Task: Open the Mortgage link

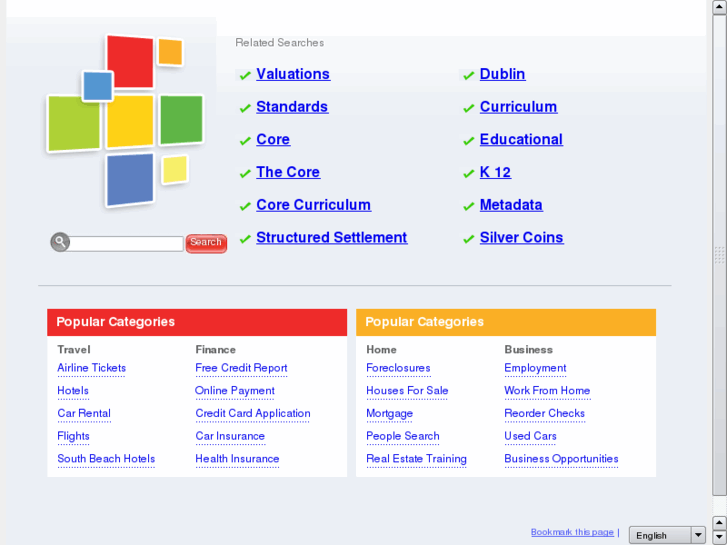Action: [x=389, y=413]
